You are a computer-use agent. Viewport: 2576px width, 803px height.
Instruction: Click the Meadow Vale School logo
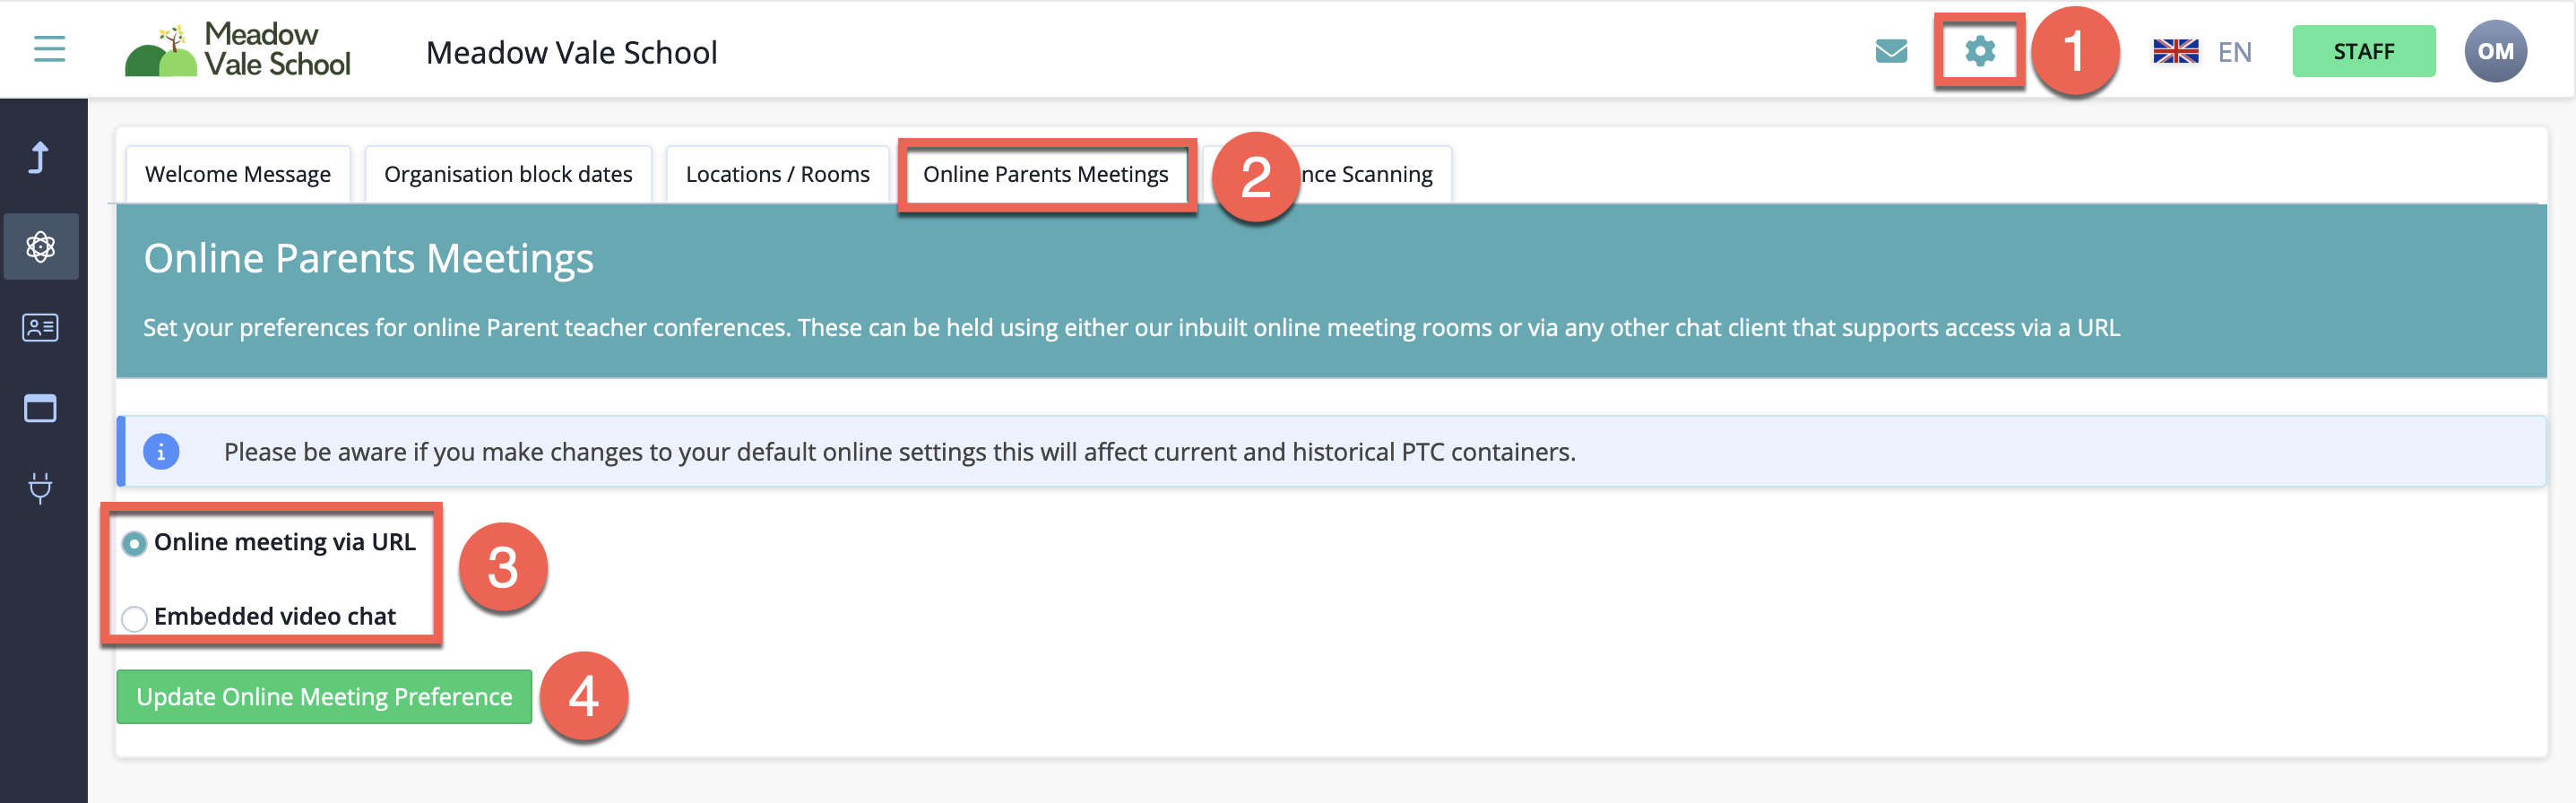(237, 50)
